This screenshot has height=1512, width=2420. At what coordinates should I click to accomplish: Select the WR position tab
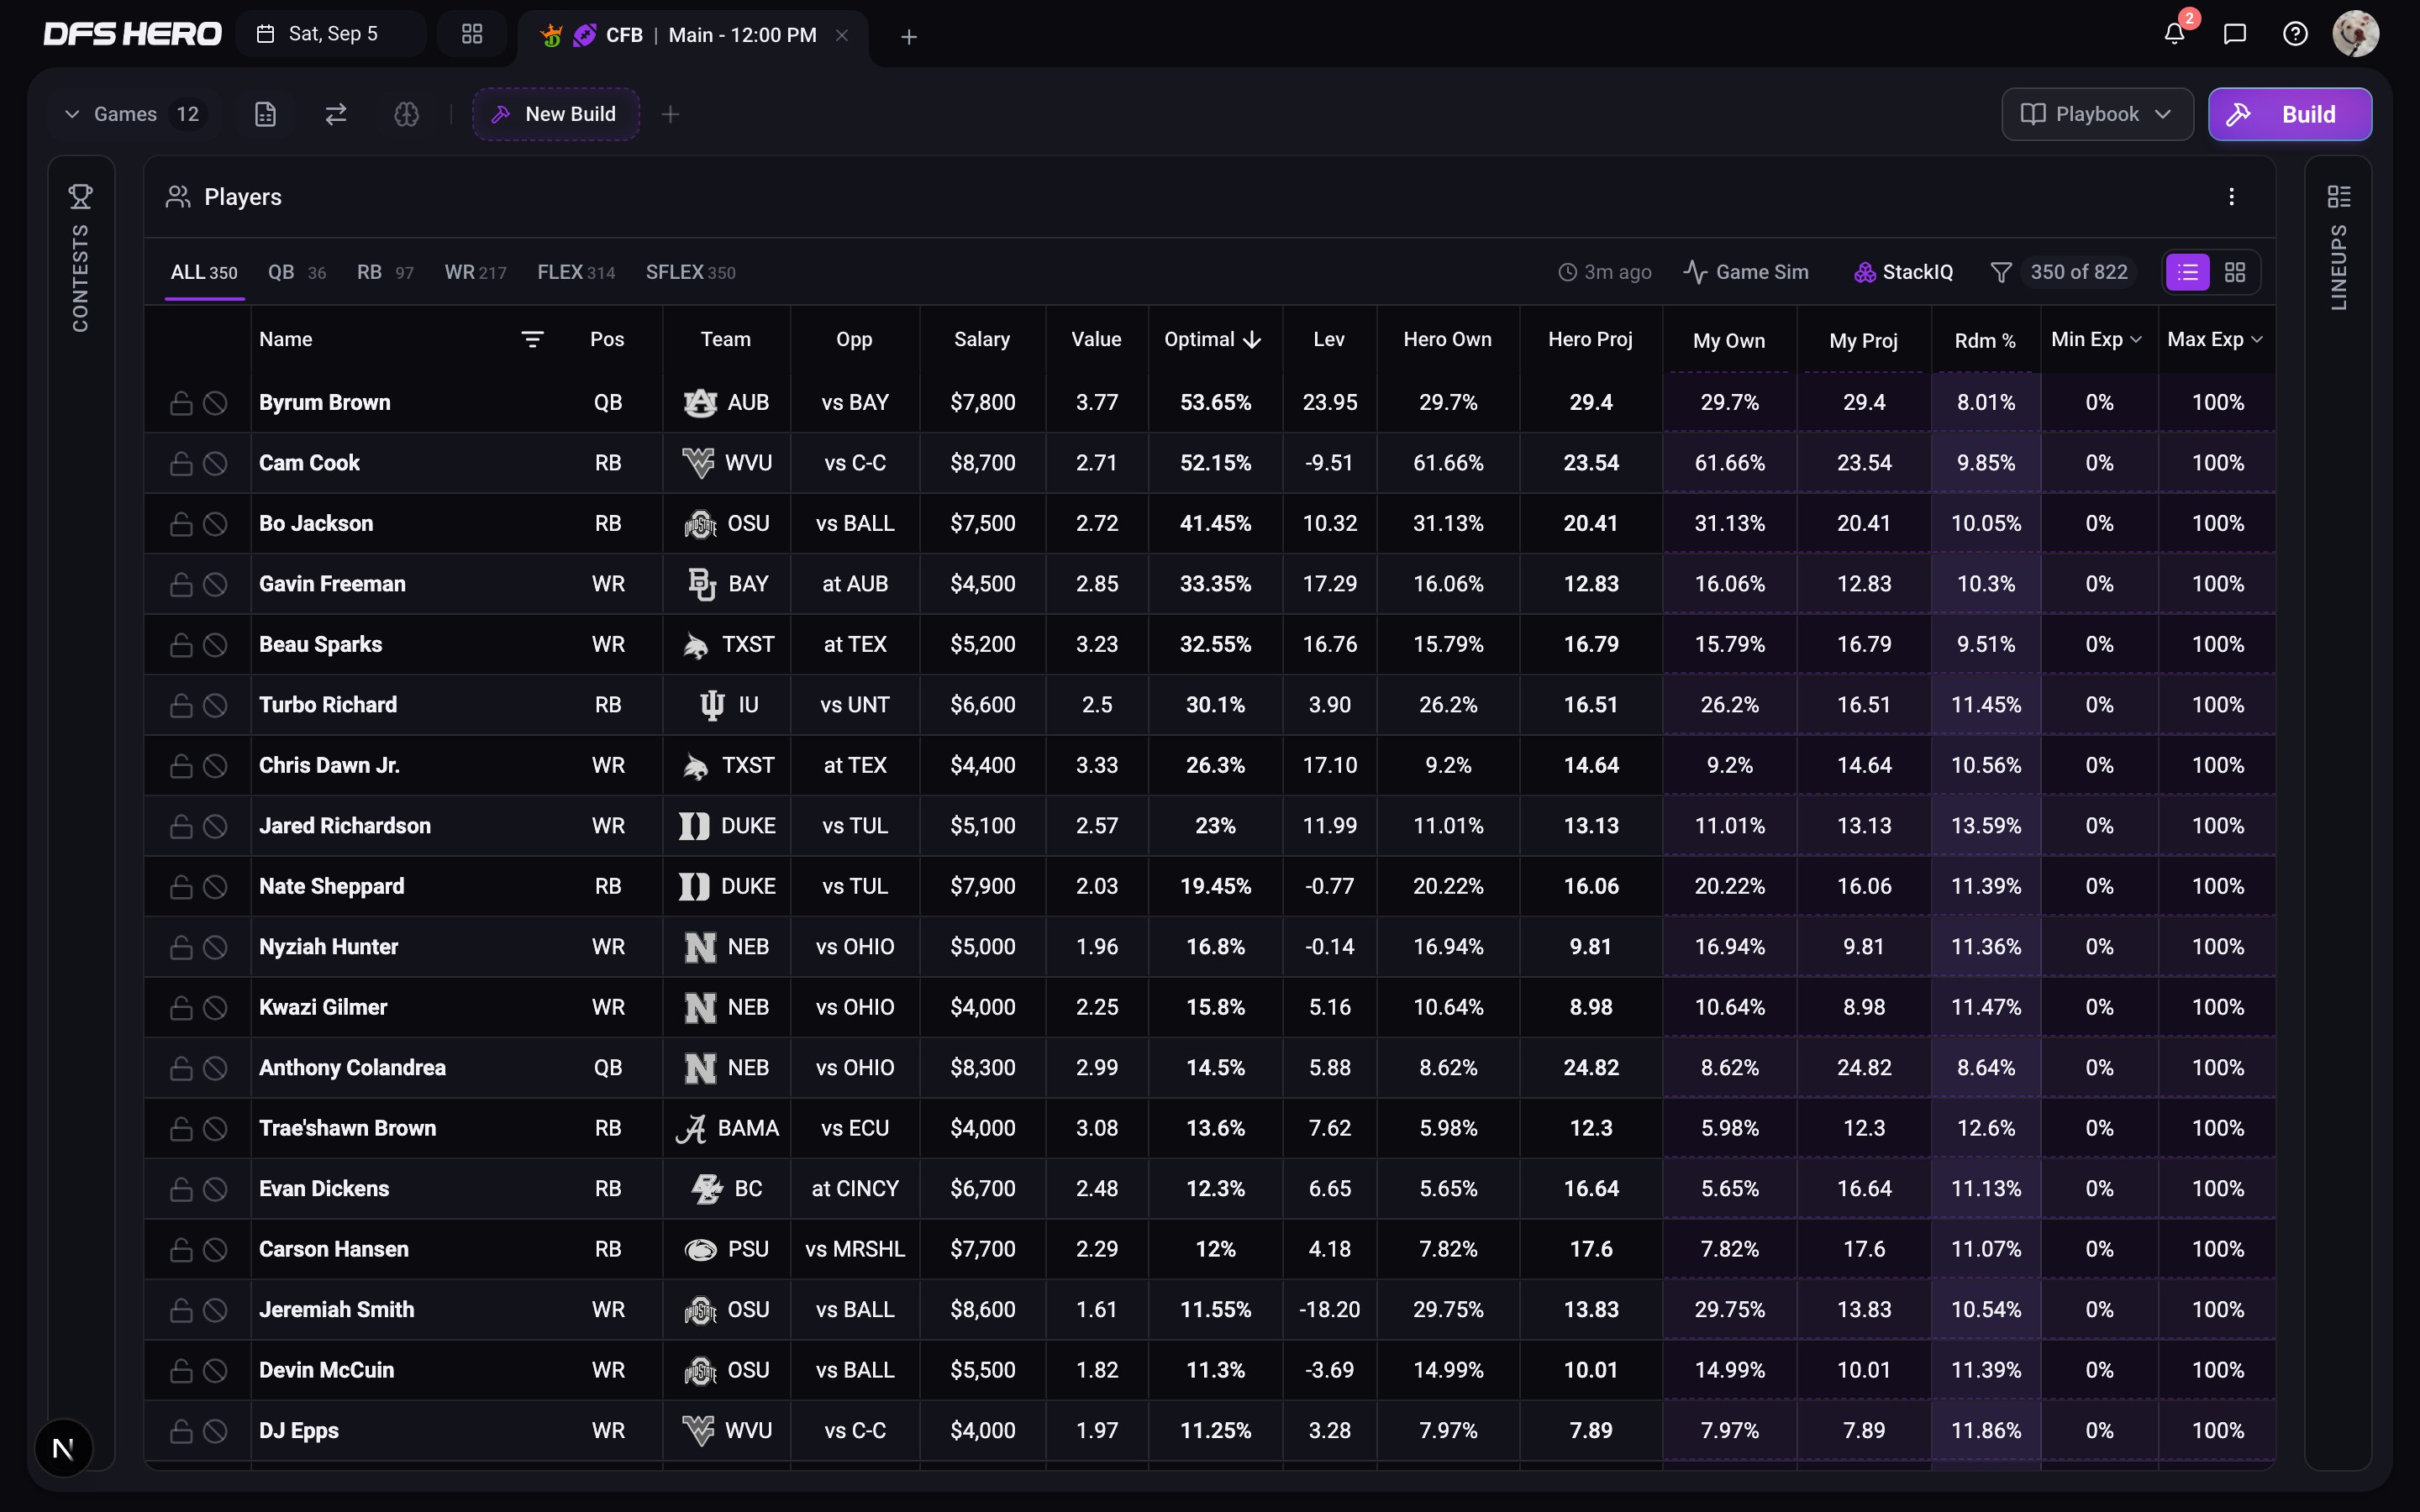475,272
